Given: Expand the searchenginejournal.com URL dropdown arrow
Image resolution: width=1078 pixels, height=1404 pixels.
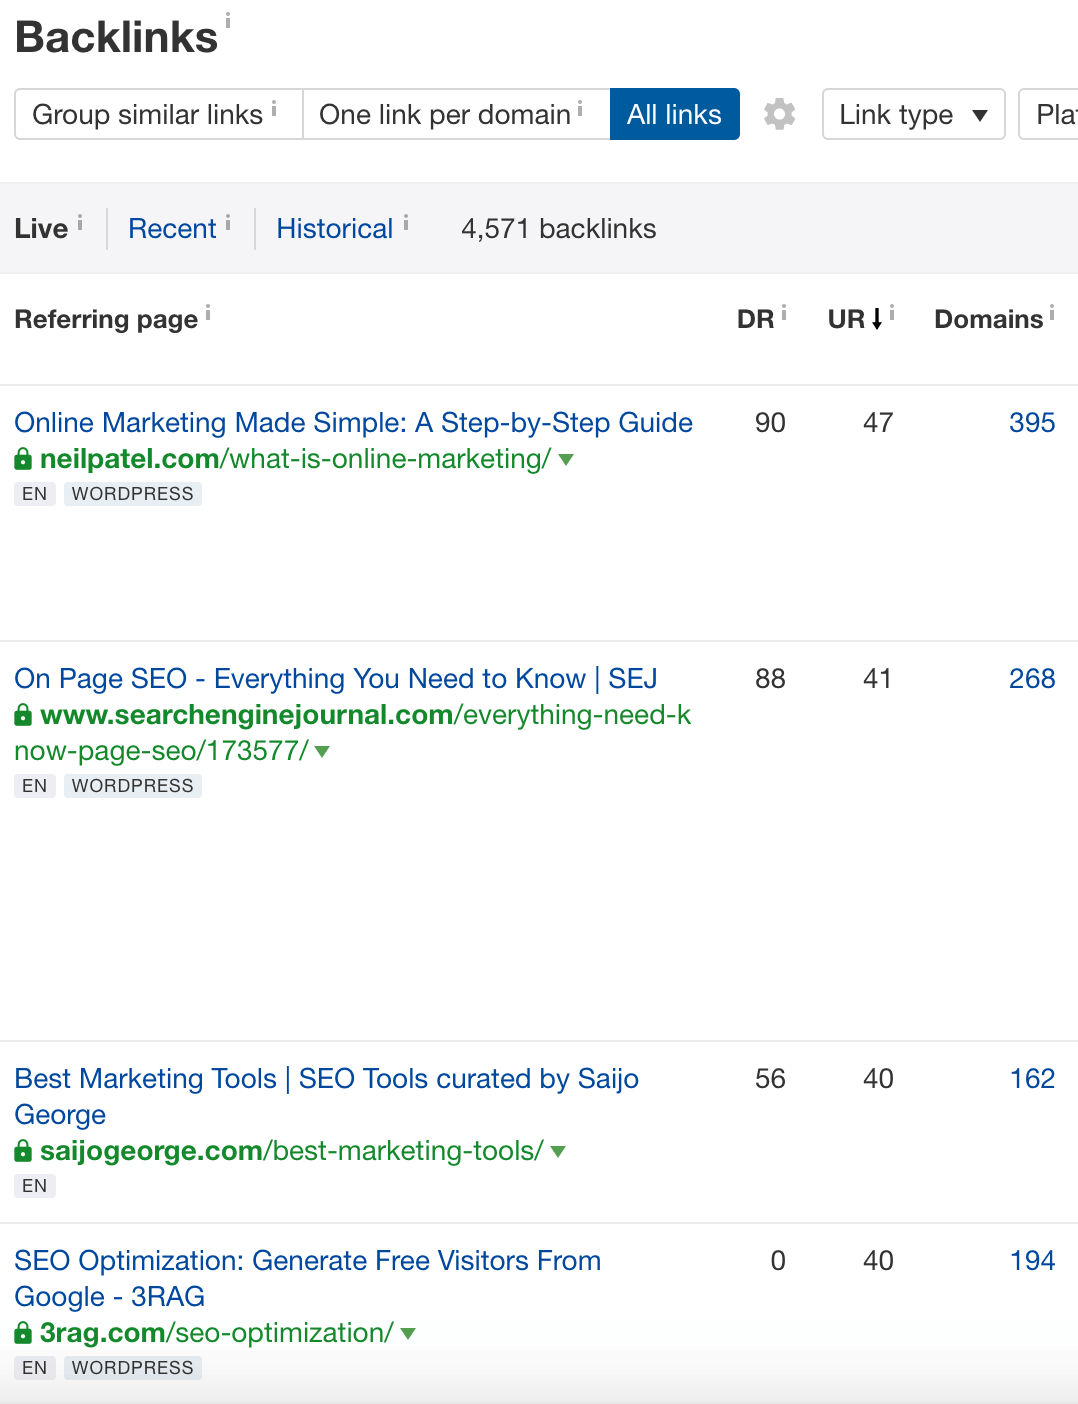Looking at the screenshot, I should pos(322,752).
